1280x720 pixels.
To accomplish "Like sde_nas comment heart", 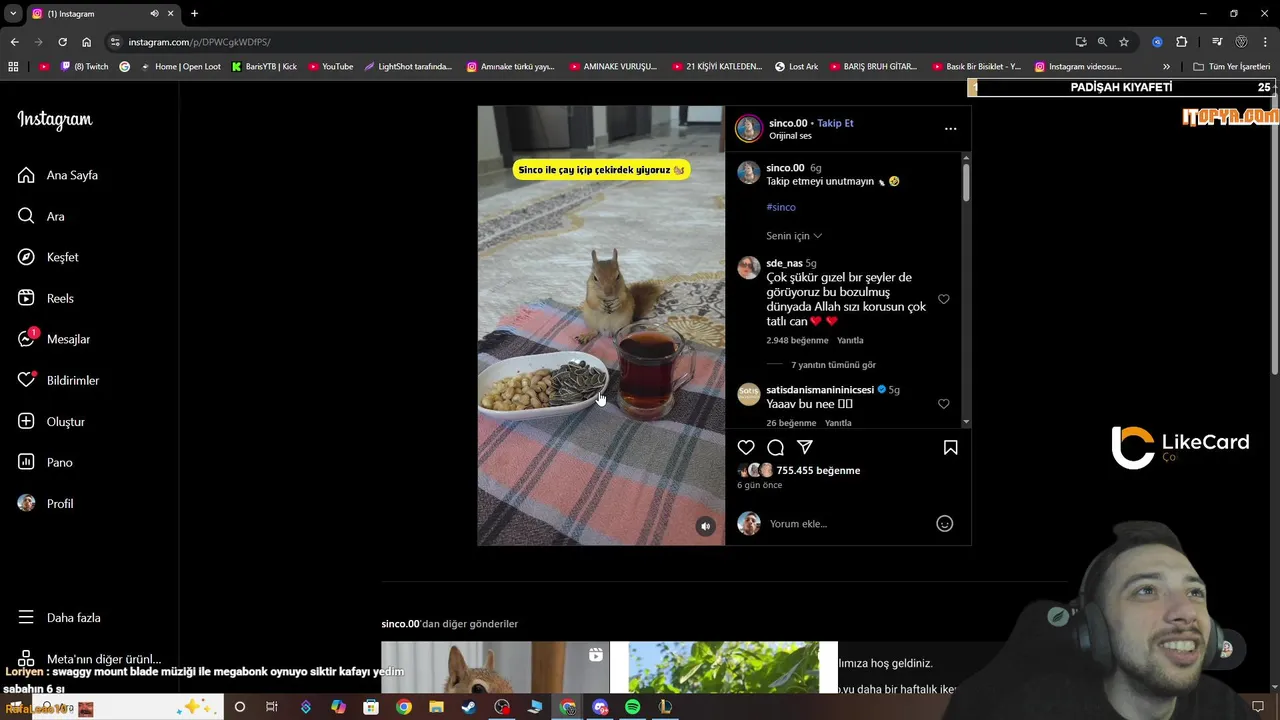I will click(943, 299).
